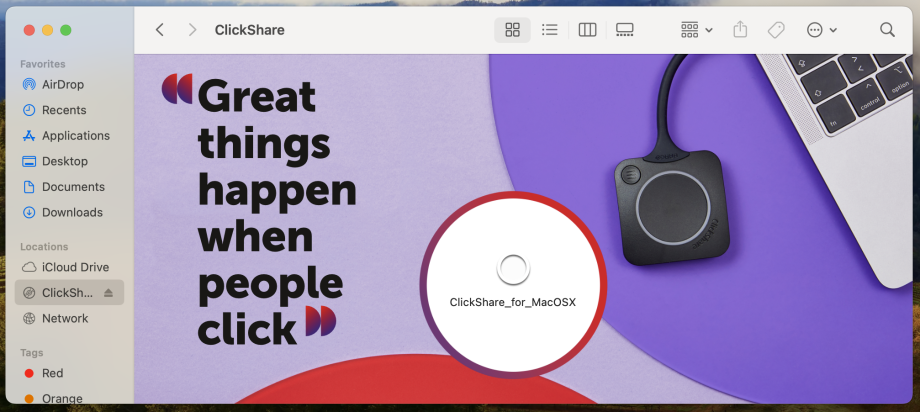920x412 pixels.
Task: Filter by Red tag
Action: coord(69,373)
